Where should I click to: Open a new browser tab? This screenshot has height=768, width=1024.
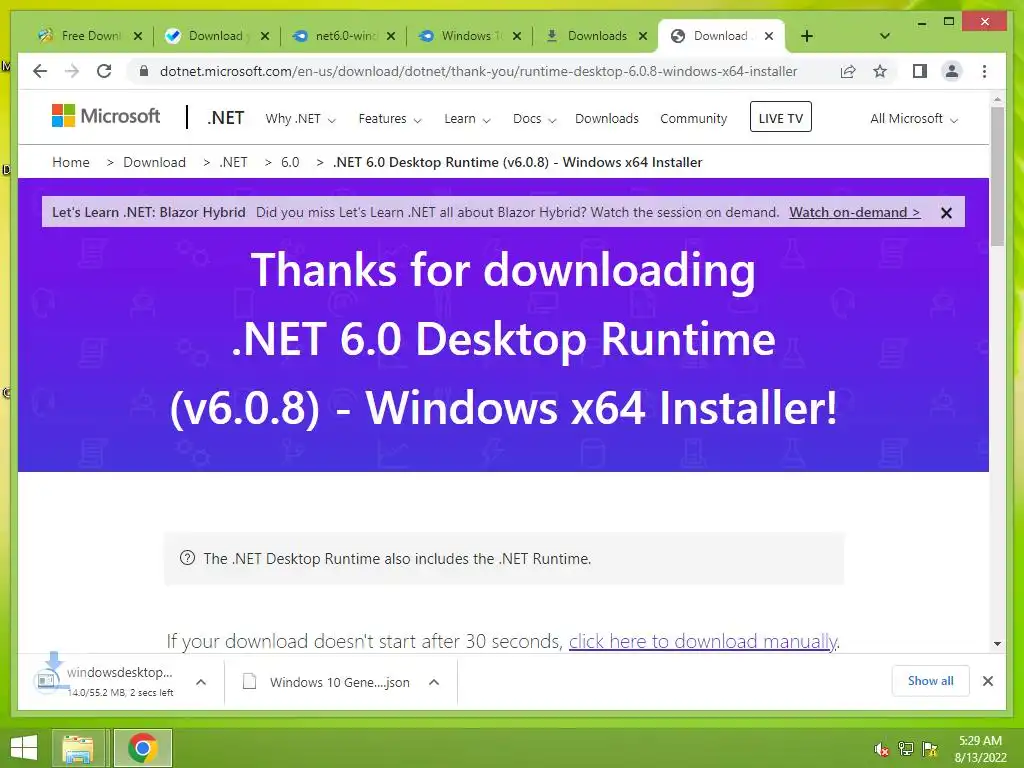807,36
